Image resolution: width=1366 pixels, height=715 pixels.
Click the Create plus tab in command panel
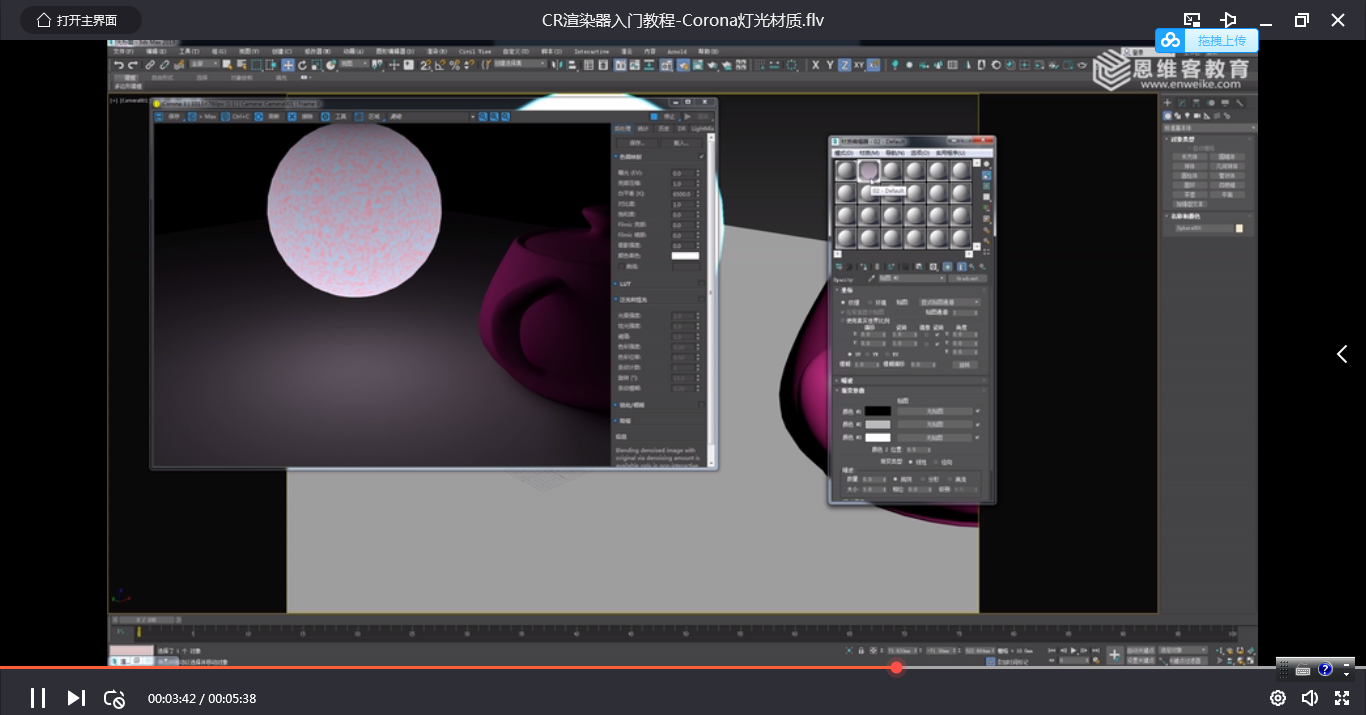pyautogui.click(x=1167, y=103)
